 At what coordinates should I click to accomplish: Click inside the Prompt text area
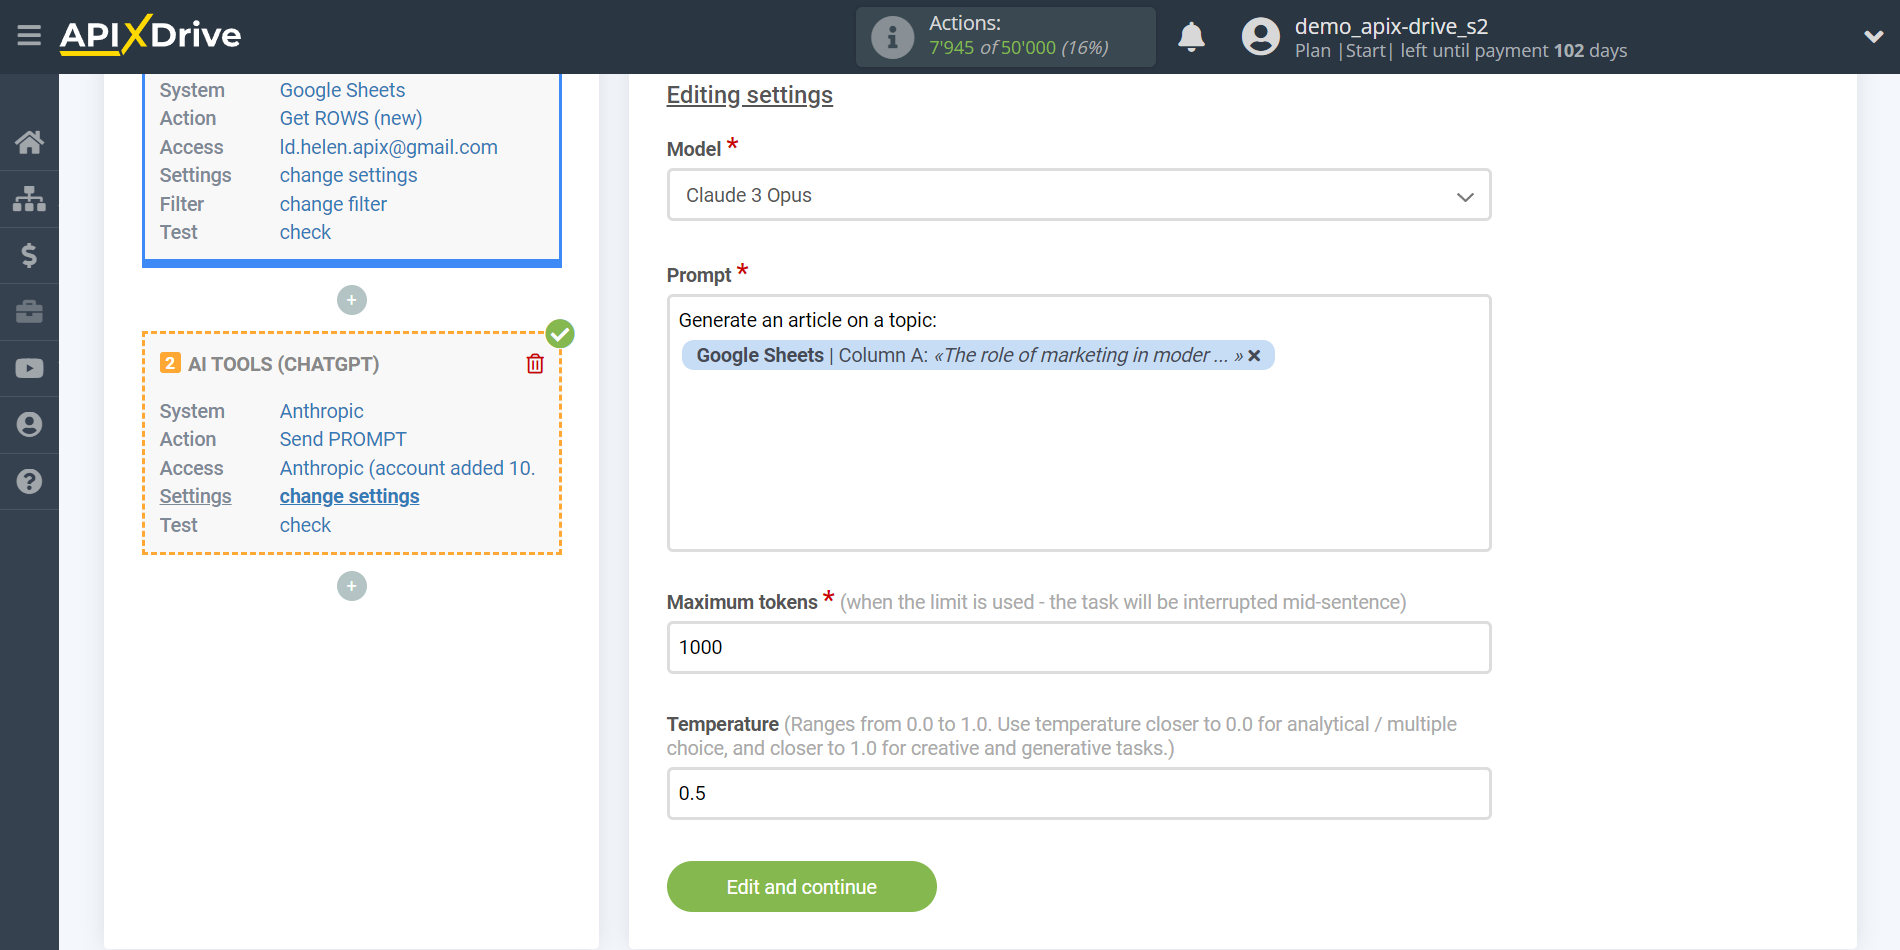[1079, 423]
